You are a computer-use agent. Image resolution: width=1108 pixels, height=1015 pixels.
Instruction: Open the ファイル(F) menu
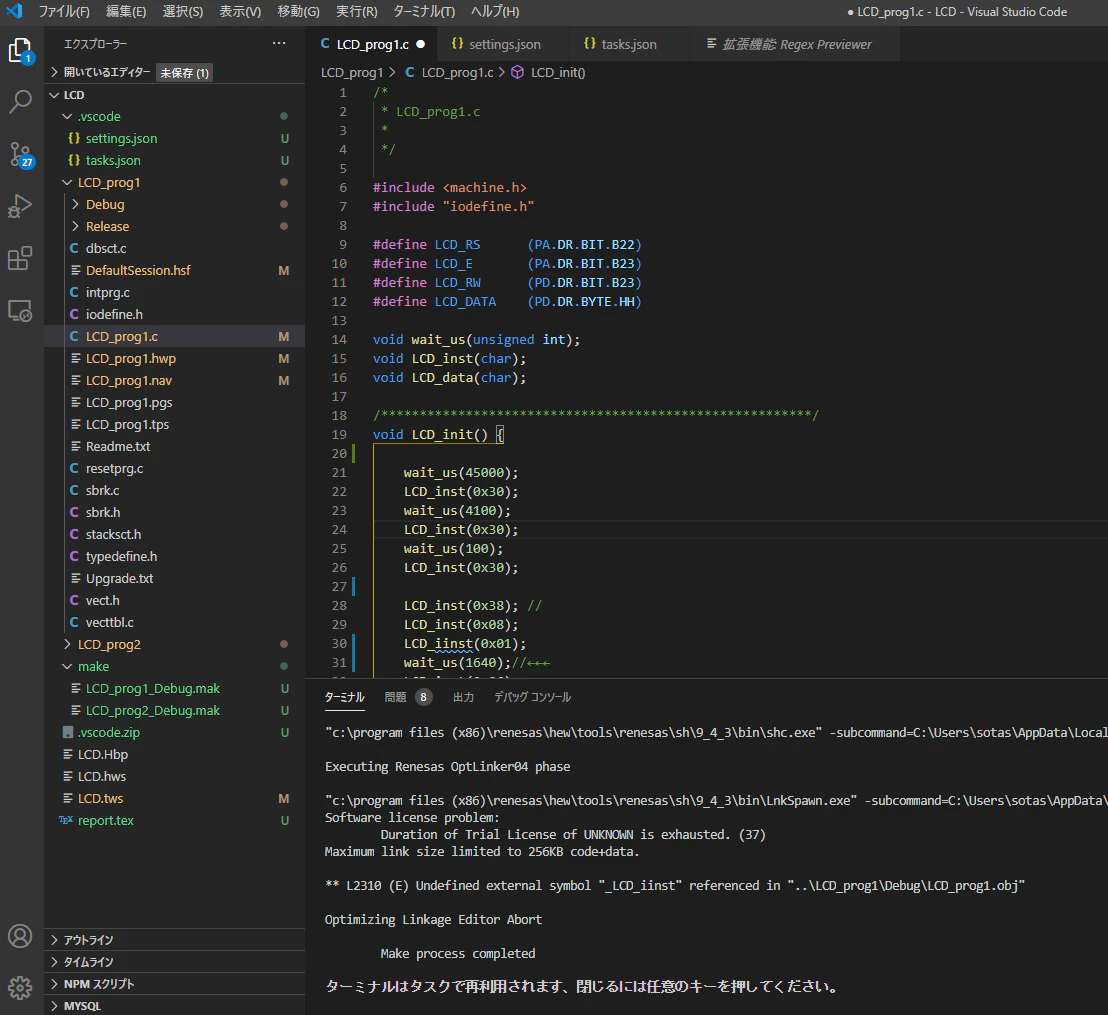click(x=64, y=11)
